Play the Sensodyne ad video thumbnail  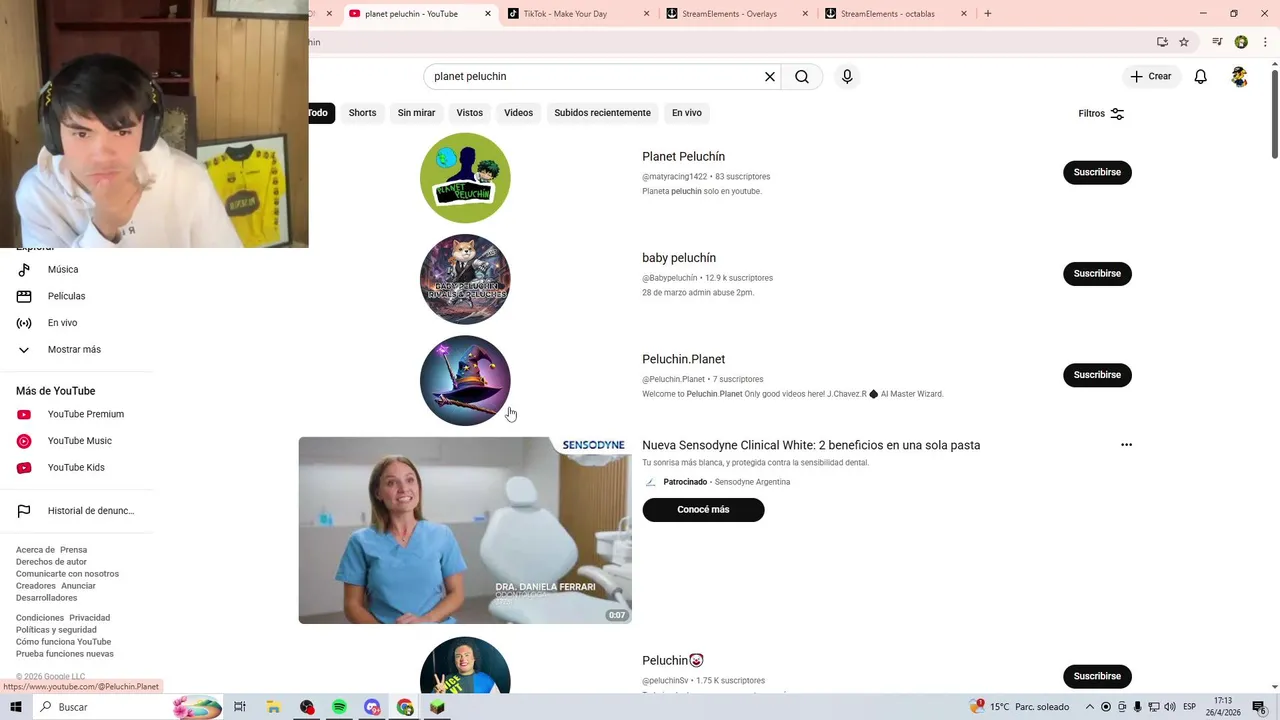point(465,530)
